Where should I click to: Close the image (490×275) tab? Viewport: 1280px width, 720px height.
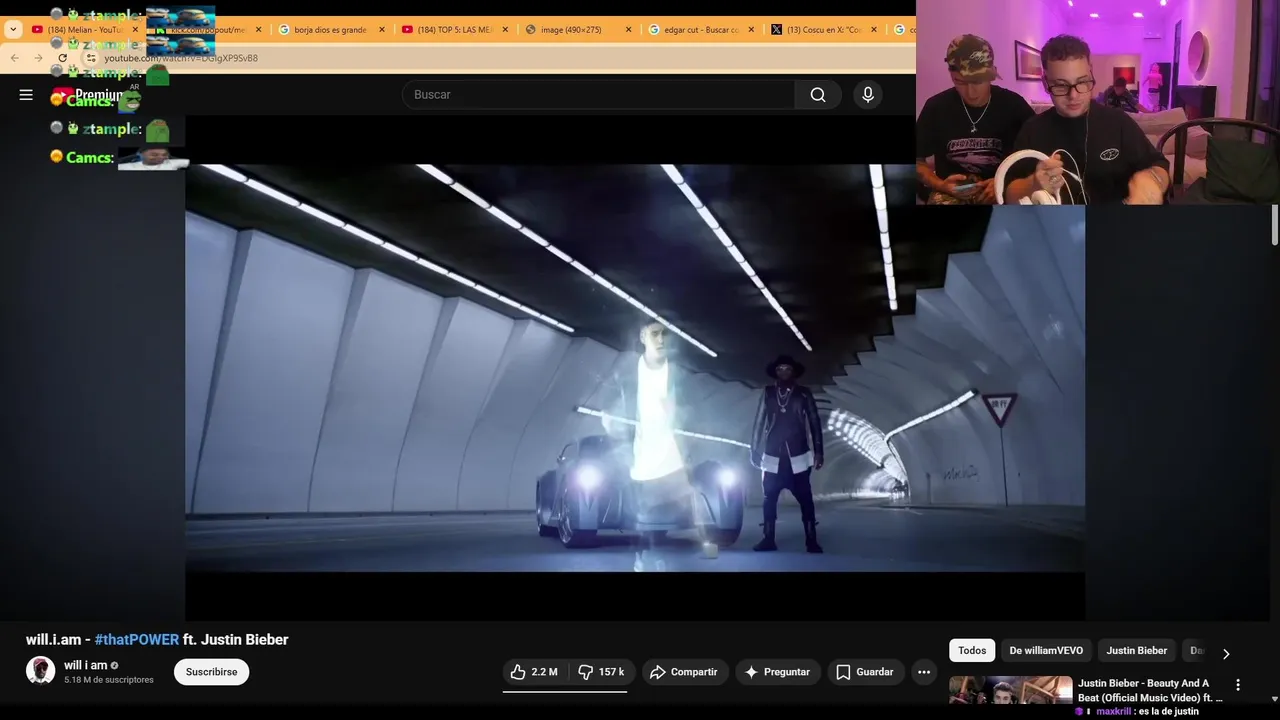628,30
